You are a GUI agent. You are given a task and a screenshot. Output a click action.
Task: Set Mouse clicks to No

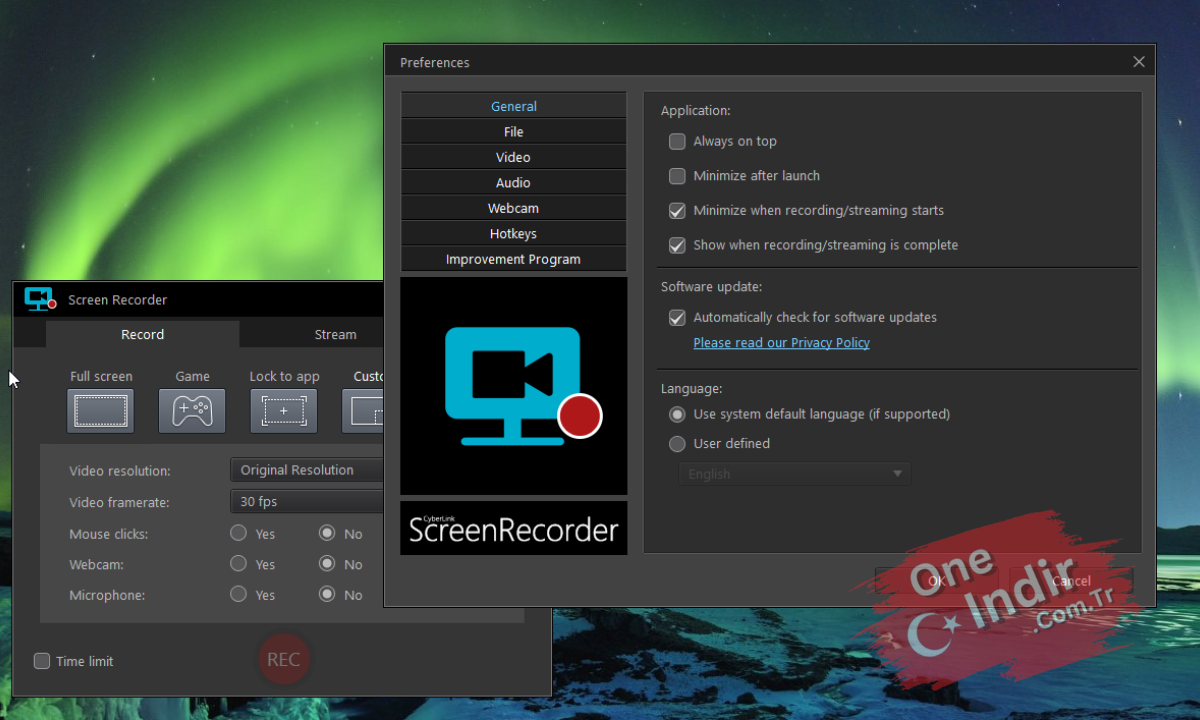[x=327, y=533]
